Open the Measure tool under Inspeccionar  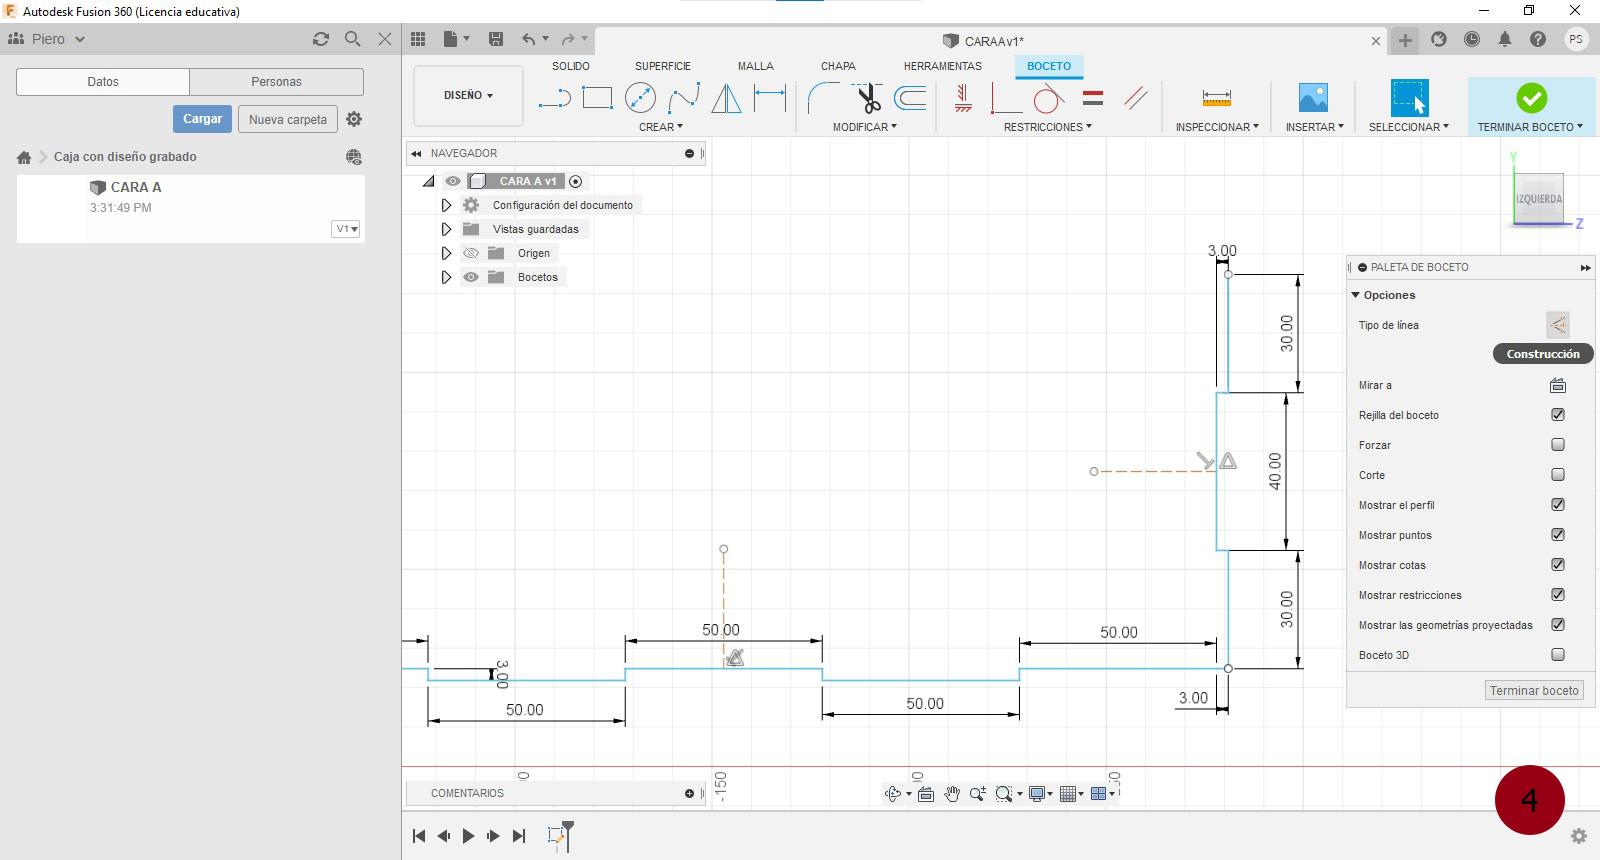[1216, 98]
